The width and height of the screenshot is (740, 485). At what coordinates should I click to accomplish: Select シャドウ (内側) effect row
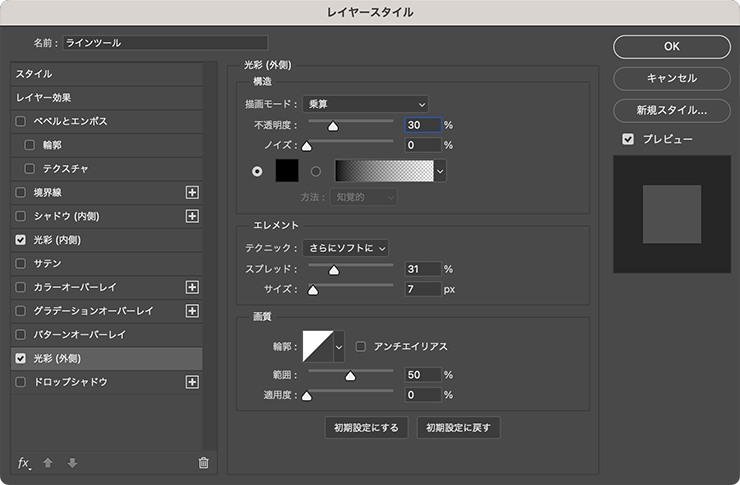coord(107,216)
